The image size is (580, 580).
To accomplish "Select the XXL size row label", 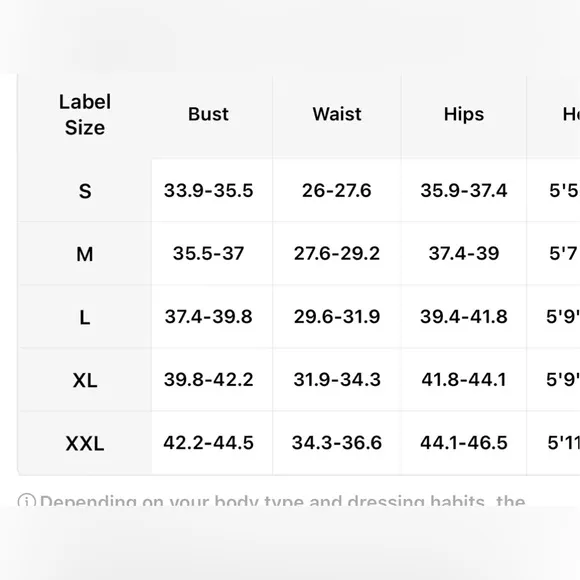I will tap(85, 444).
